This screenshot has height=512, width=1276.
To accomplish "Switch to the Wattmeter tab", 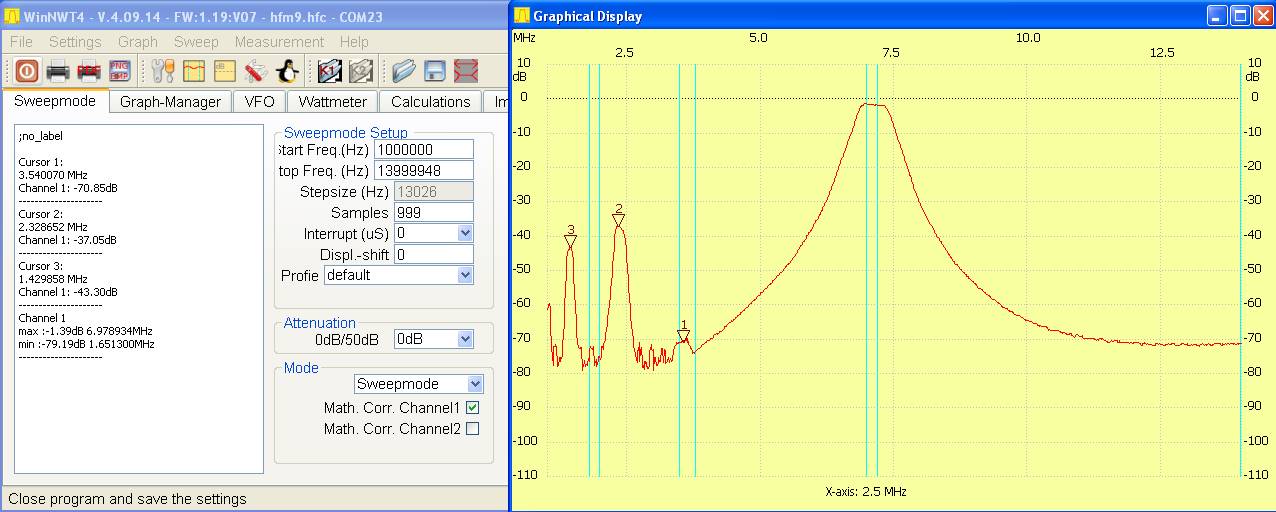I will tap(334, 102).
